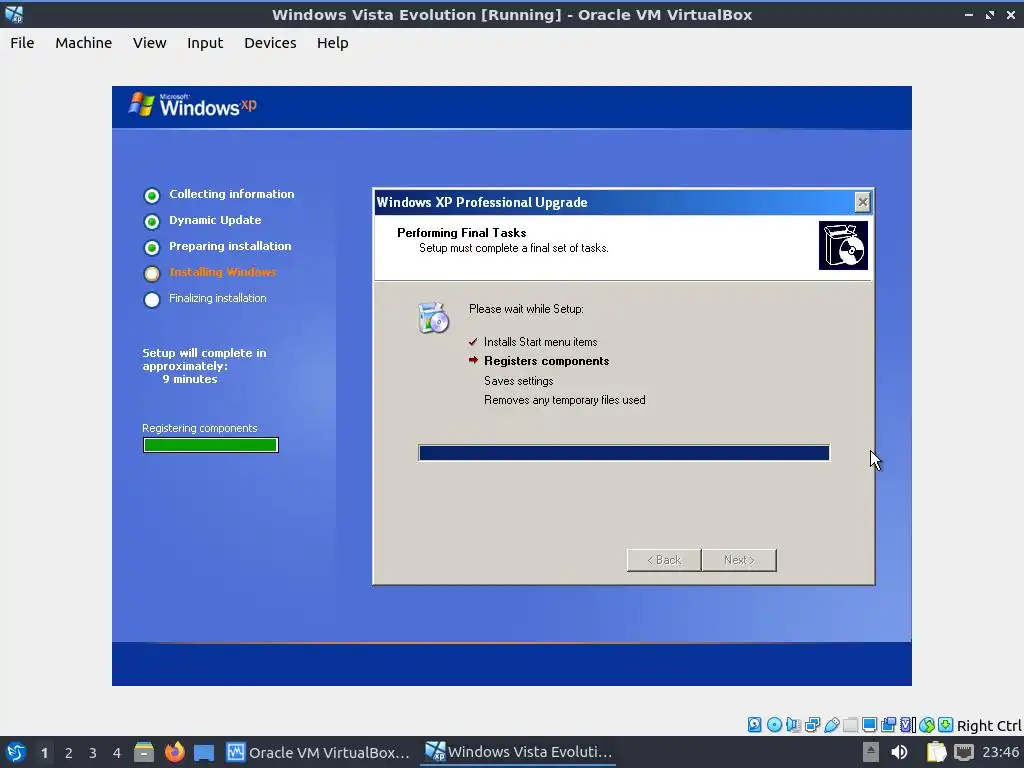The width and height of the screenshot is (1024, 768).
Task: Click the Right Ctrl host key label
Action: (989, 726)
